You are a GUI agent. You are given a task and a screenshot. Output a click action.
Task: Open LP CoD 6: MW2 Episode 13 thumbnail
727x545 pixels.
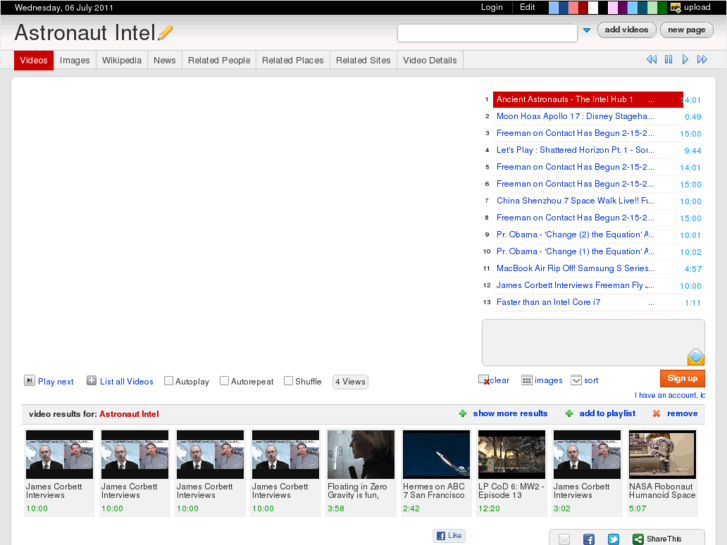pos(511,455)
